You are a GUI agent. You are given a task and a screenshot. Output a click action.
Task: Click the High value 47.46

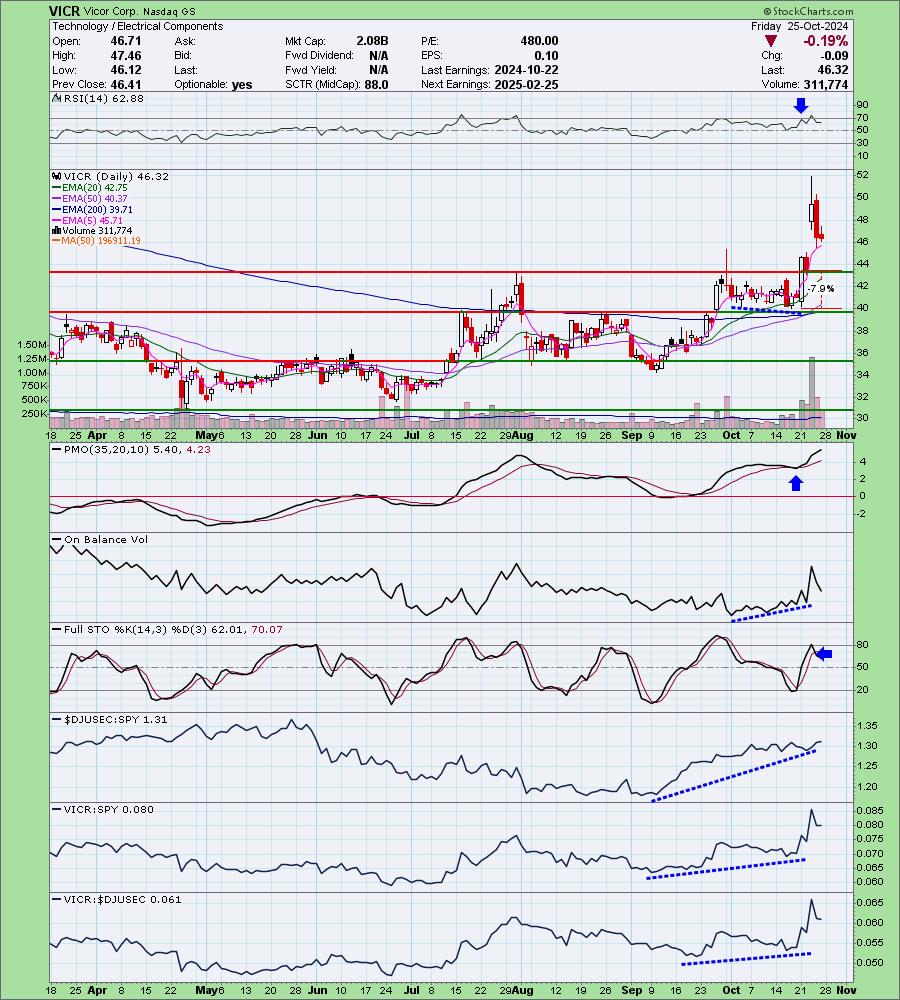point(126,55)
